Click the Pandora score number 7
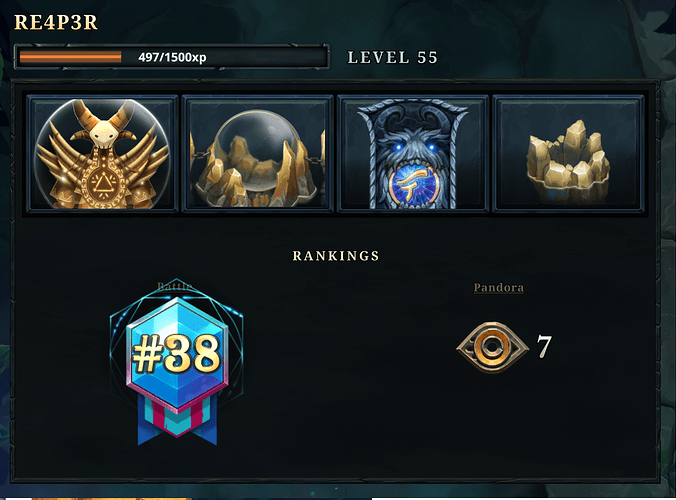 click(544, 346)
